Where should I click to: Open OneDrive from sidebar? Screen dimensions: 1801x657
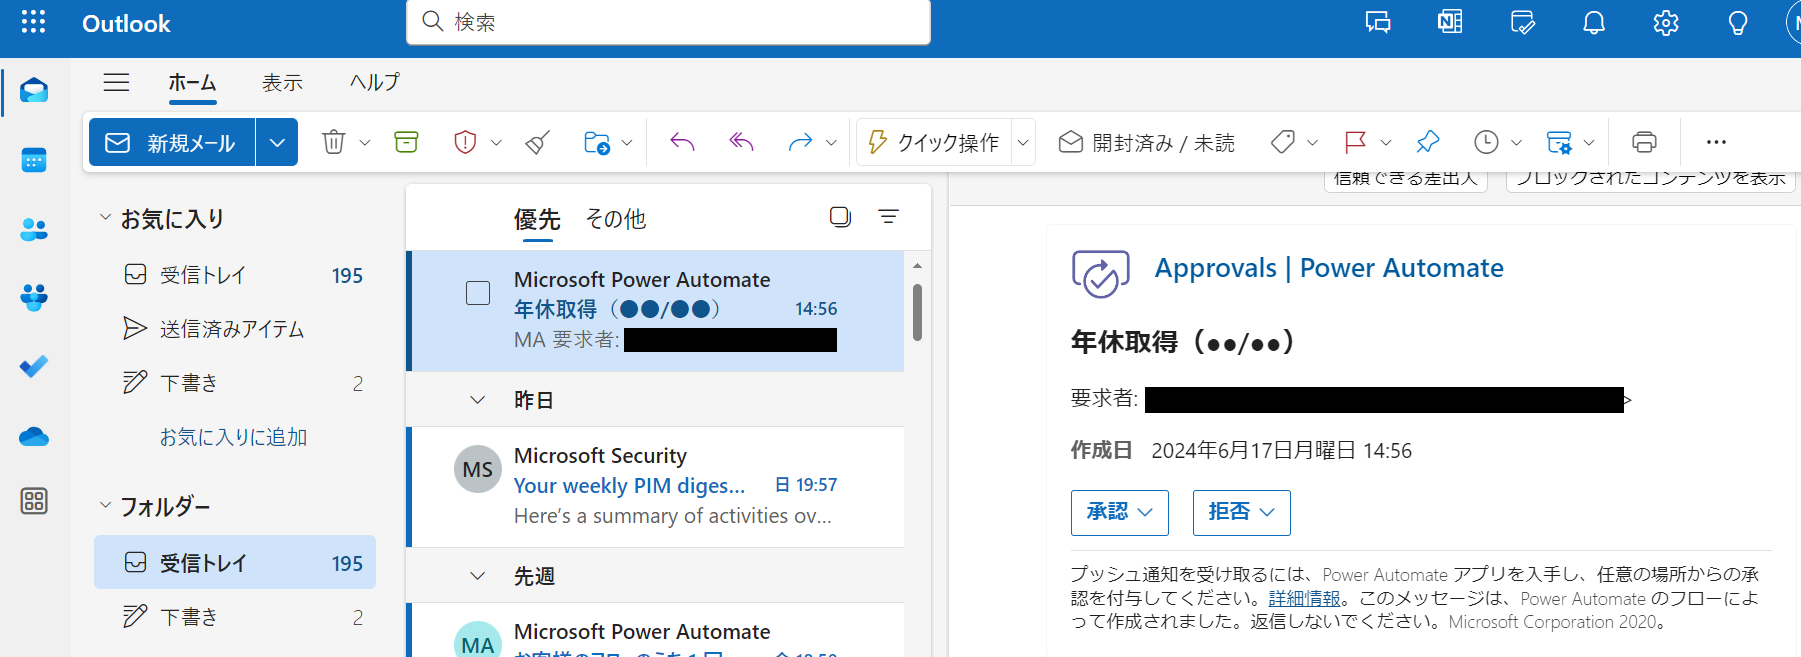[34, 436]
